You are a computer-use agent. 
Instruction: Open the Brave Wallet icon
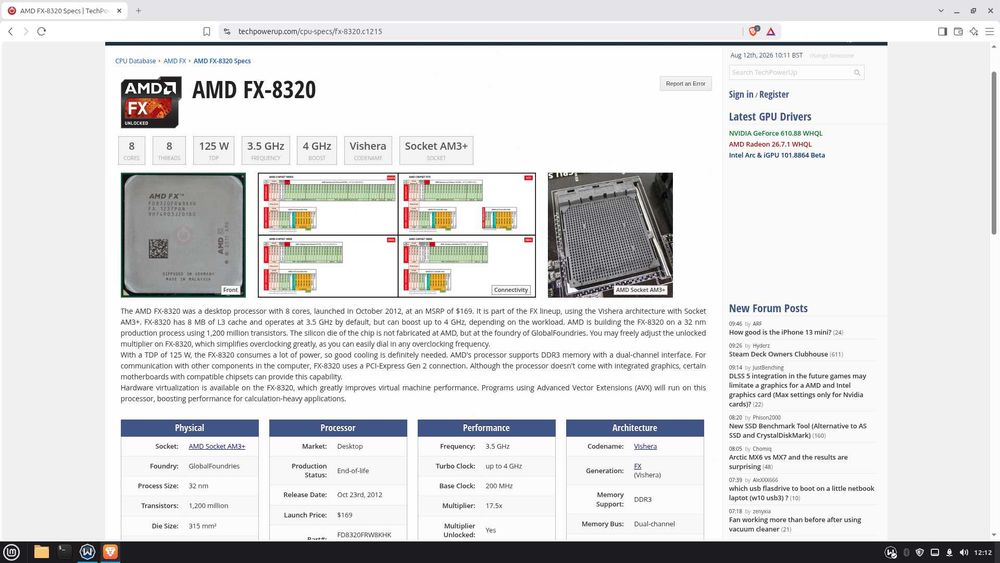[x=958, y=31]
